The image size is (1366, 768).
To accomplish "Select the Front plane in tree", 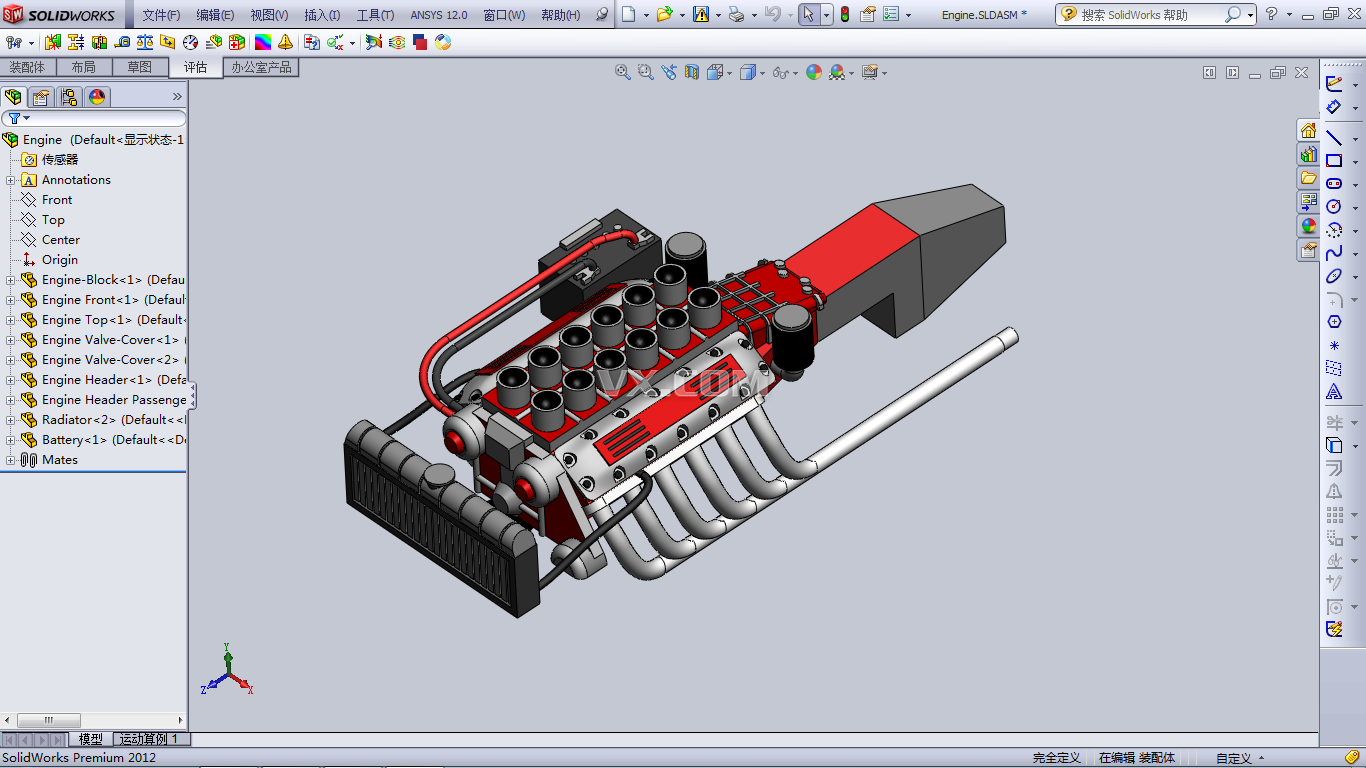I will [x=57, y=200].
